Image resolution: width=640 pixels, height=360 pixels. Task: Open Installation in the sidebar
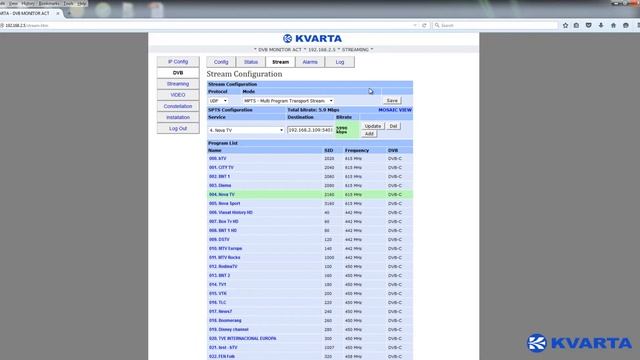coord(178,117)
